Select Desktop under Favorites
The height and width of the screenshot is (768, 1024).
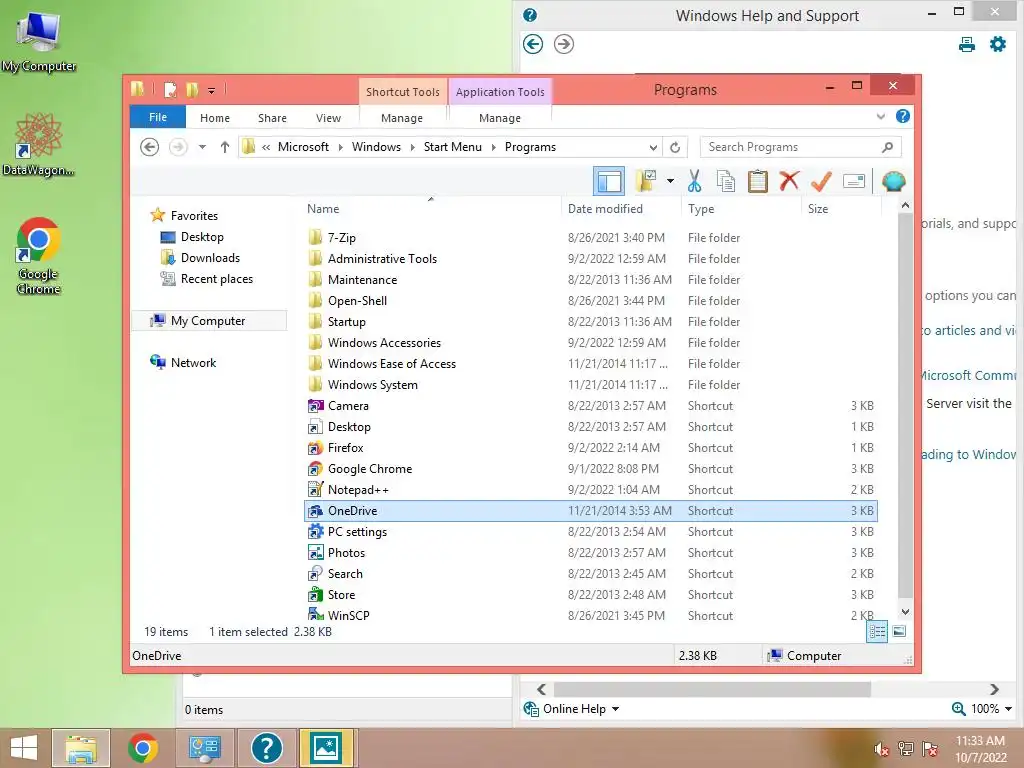pyautogui.click(x=202, y=237)
